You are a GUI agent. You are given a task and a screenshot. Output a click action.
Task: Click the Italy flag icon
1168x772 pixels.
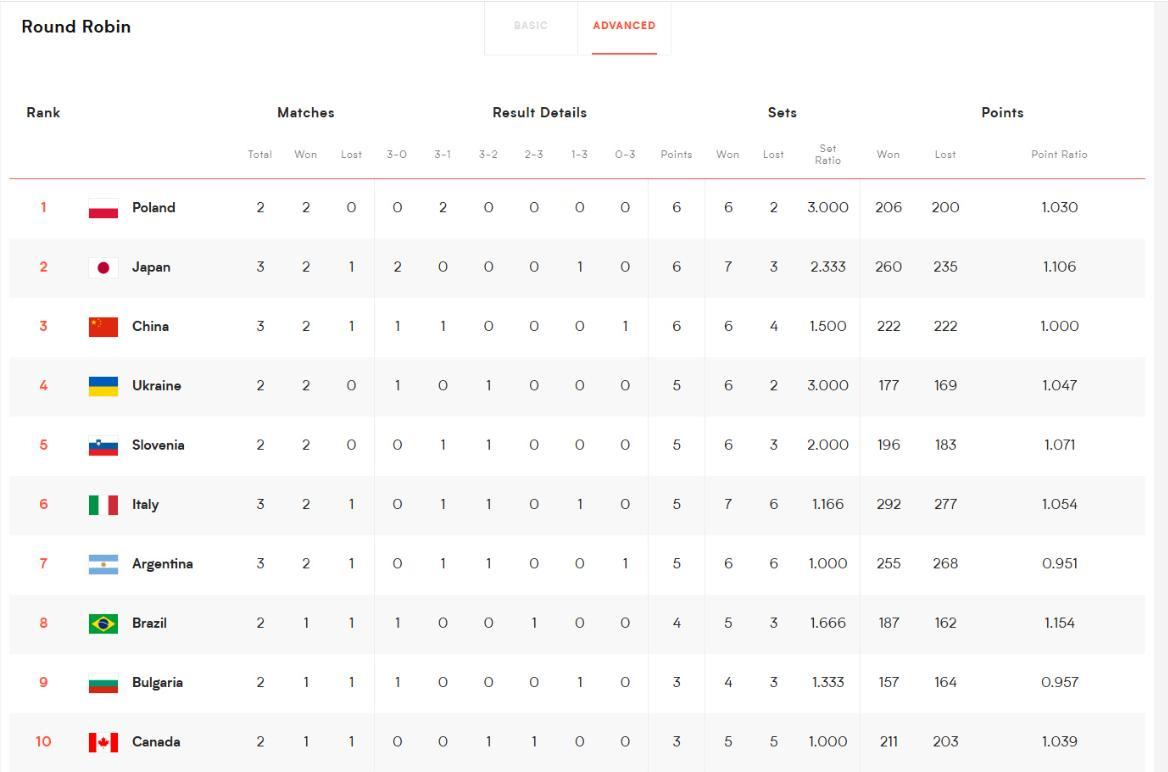tap(104, 505)
